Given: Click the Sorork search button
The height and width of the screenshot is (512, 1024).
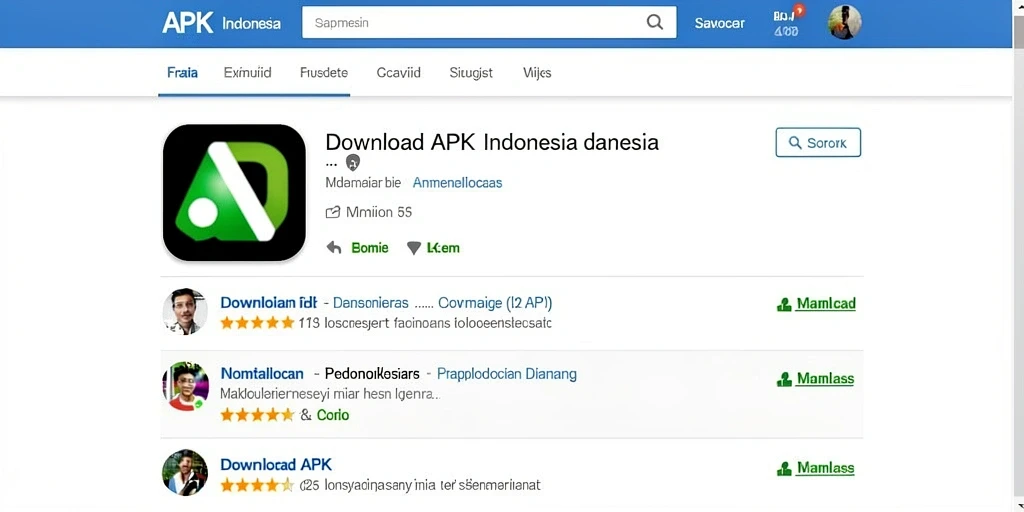Looking at the screenshot, I should pyautogui.click(x=818, y=142).
